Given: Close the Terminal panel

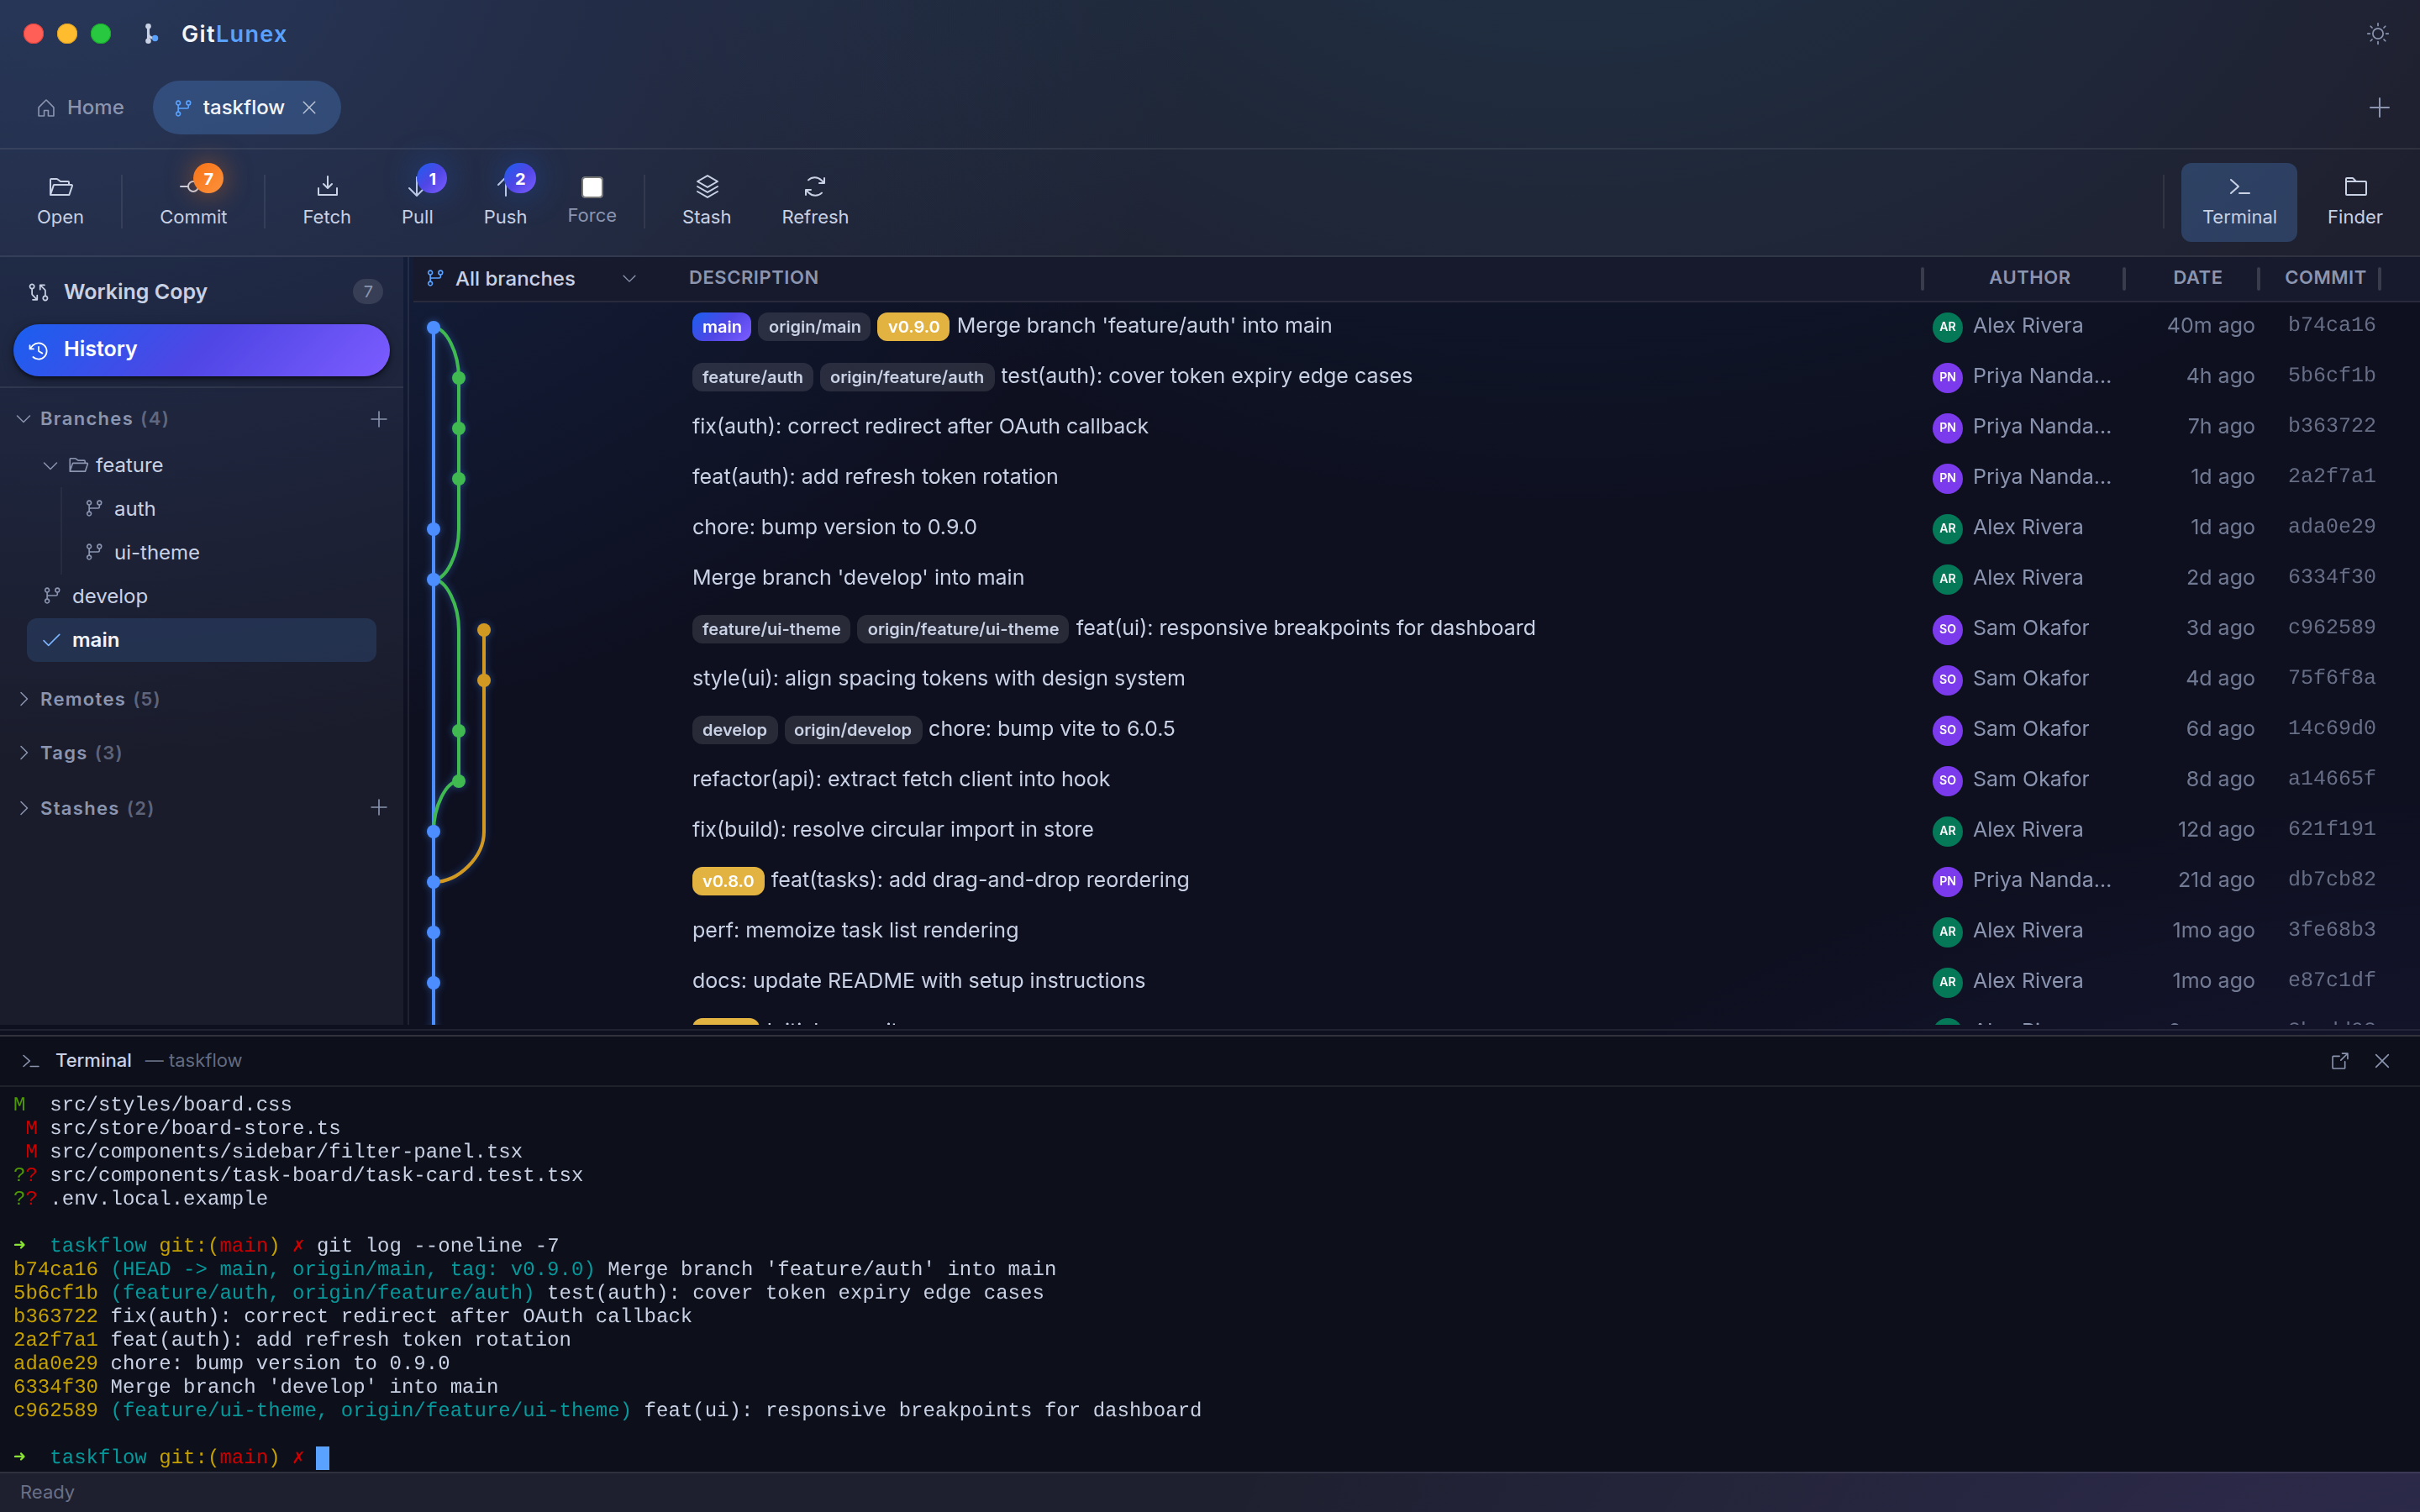Looking at the screenshot, I should pyautogui.click(x=2382, y=1060).
